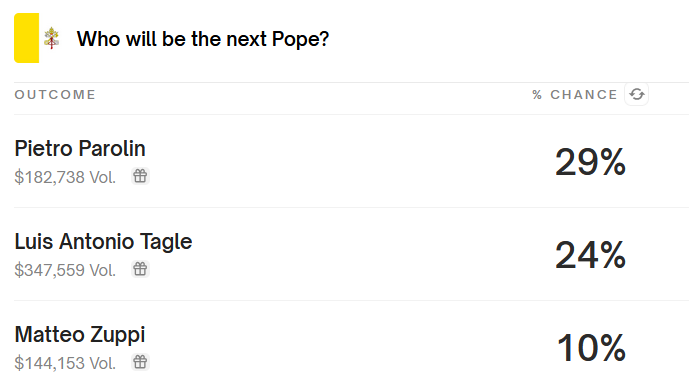689x385 pixels.
Task: Select the Luis Antonio Tagle outcome name
Action: [103, 242]
